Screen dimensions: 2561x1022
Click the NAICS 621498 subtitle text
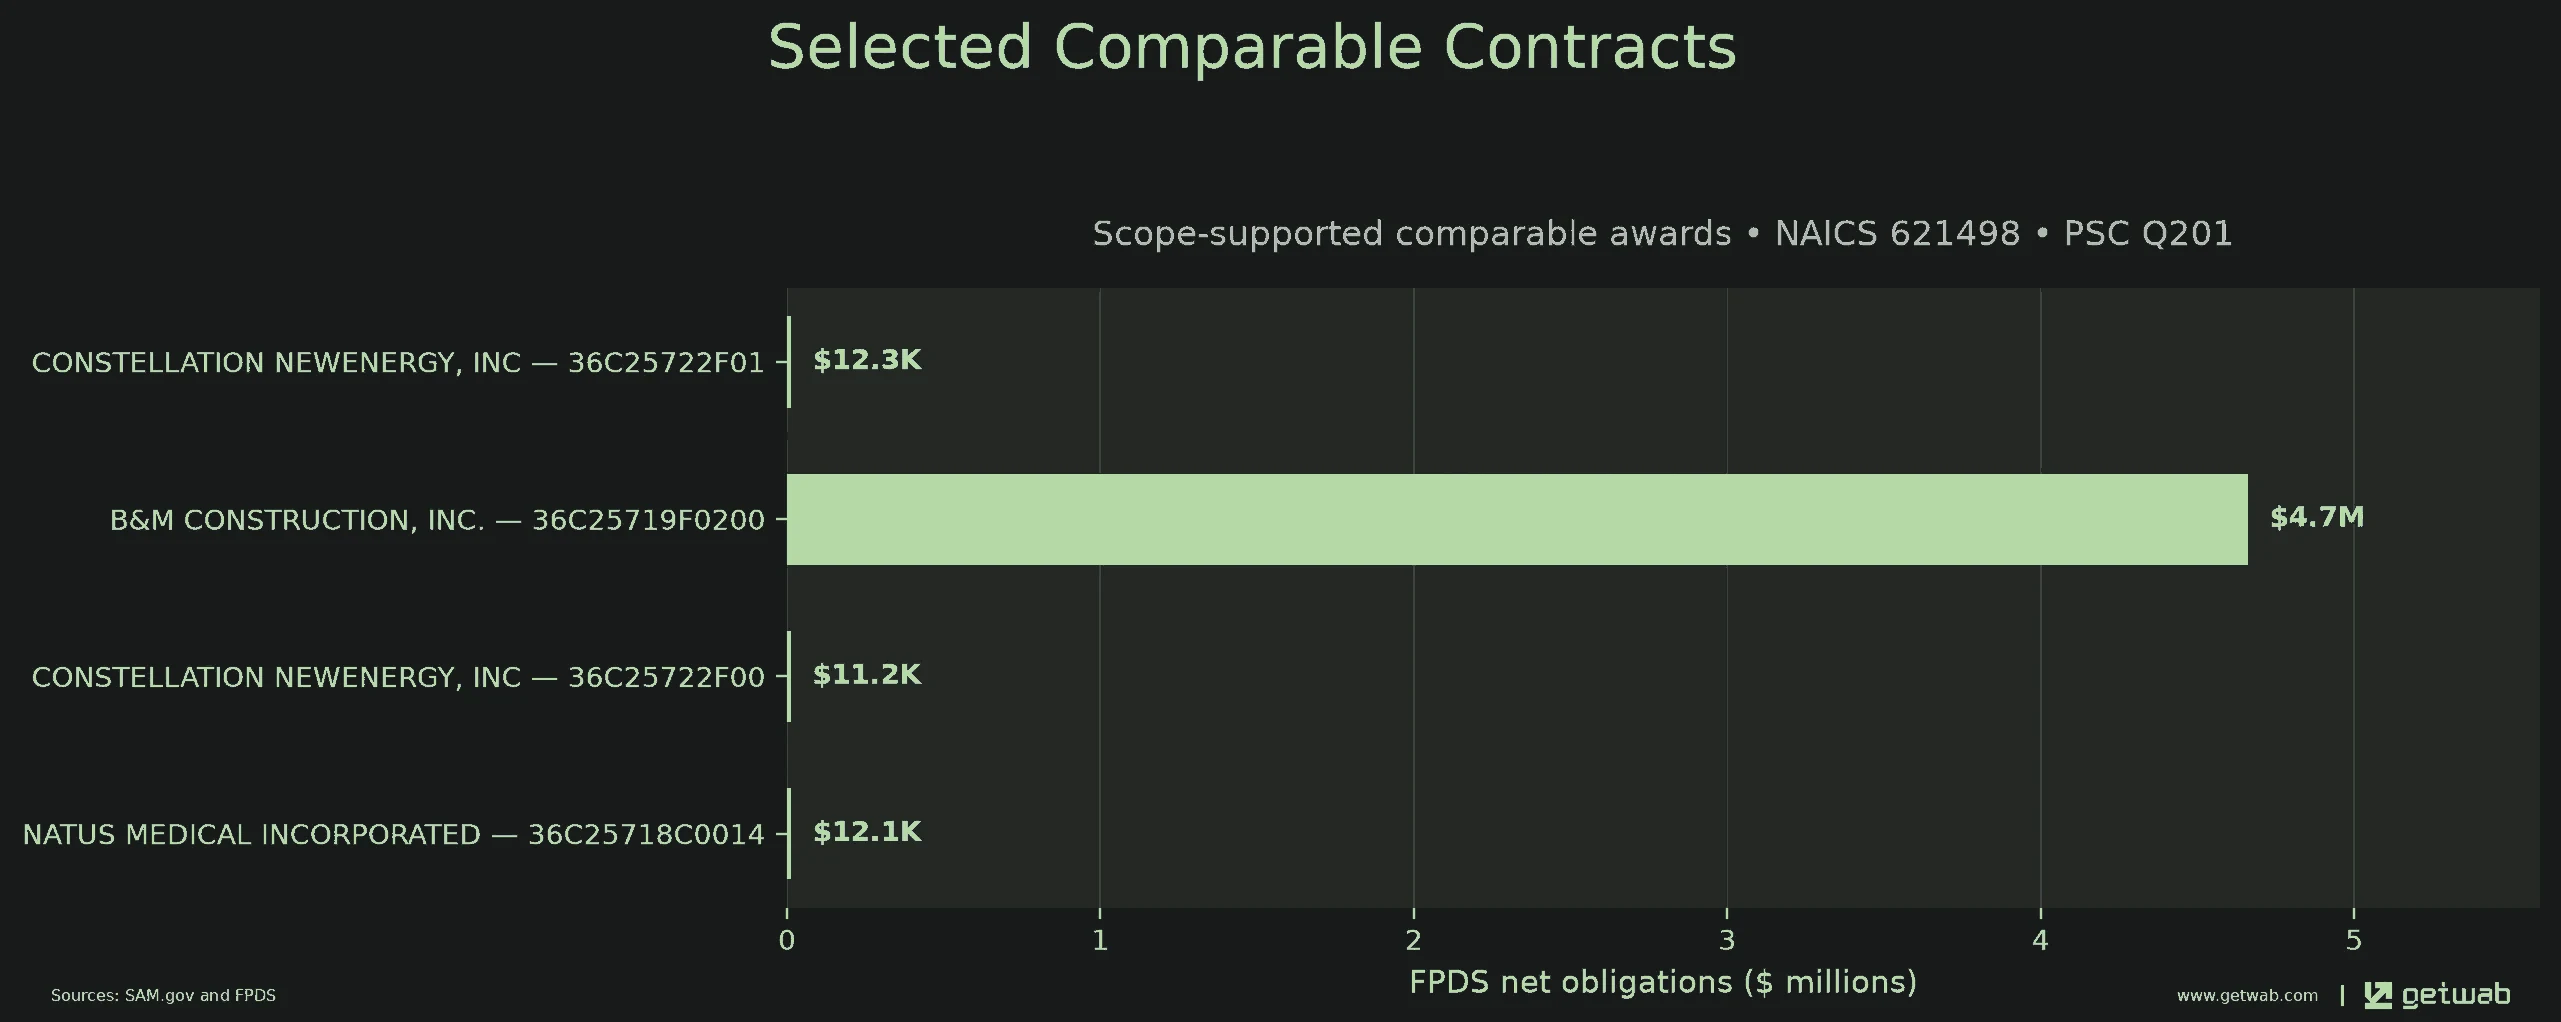point(1897,234)
